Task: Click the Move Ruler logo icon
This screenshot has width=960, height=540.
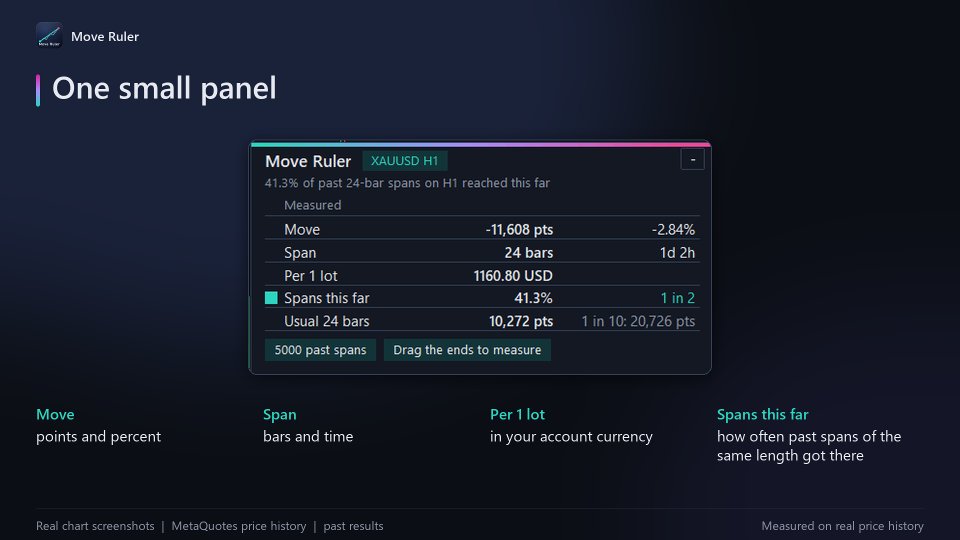Action: point(49,36)
